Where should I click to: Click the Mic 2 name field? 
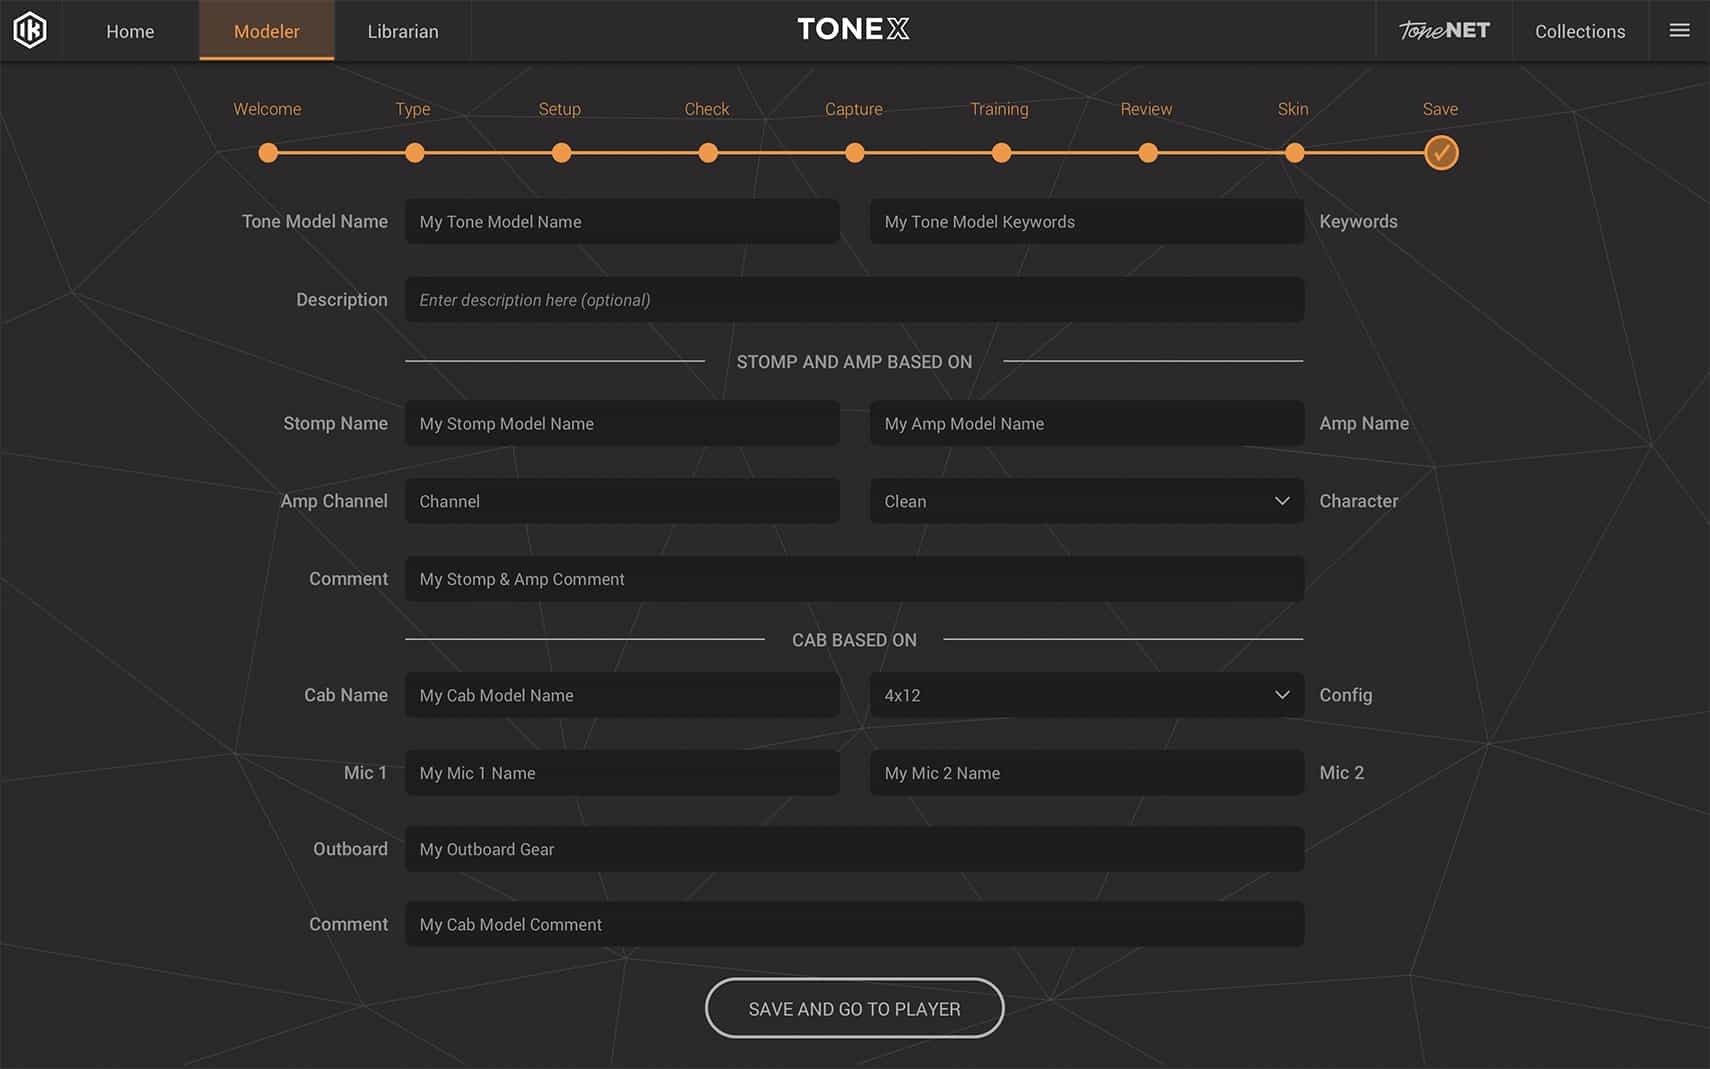(1086, 773)
